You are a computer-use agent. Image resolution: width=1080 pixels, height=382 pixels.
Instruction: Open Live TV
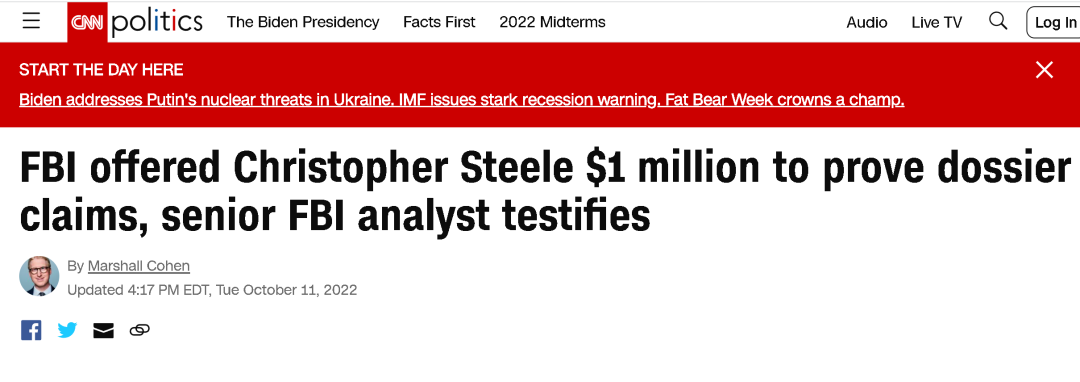click(937, 22)
